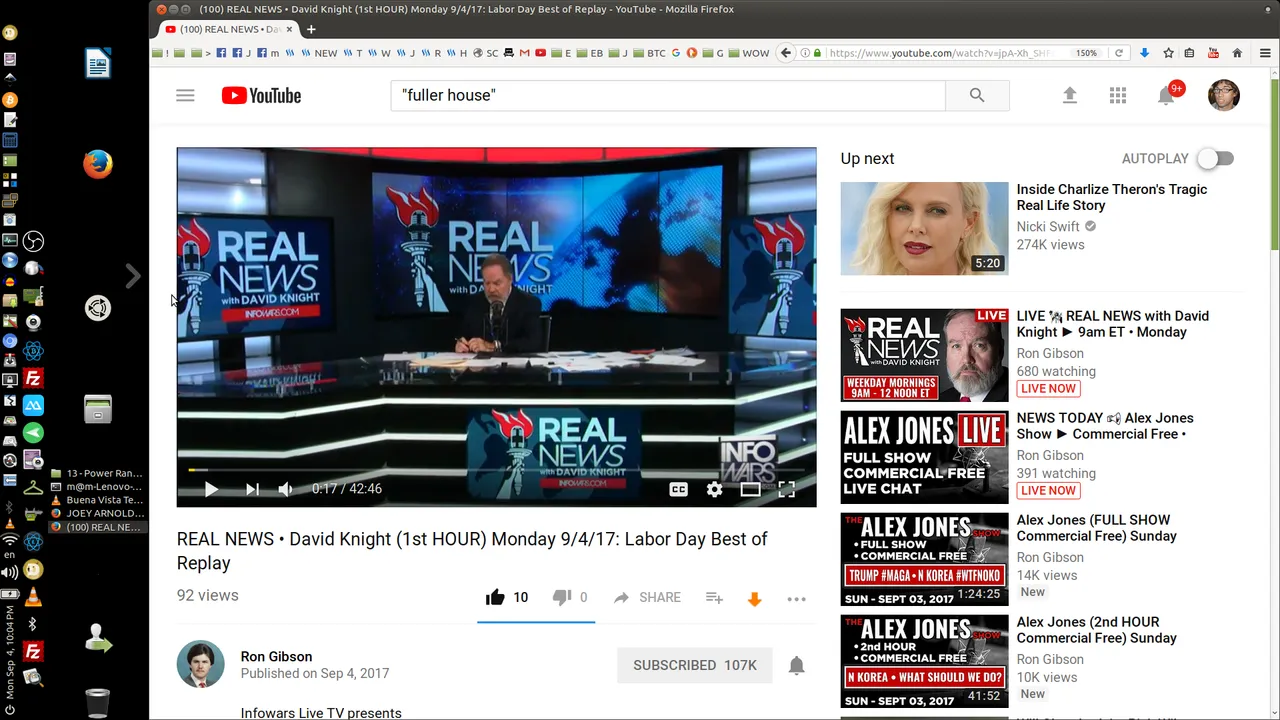
Task: Open the NEW bookmark in toolbar
Action: click(320, 53)
